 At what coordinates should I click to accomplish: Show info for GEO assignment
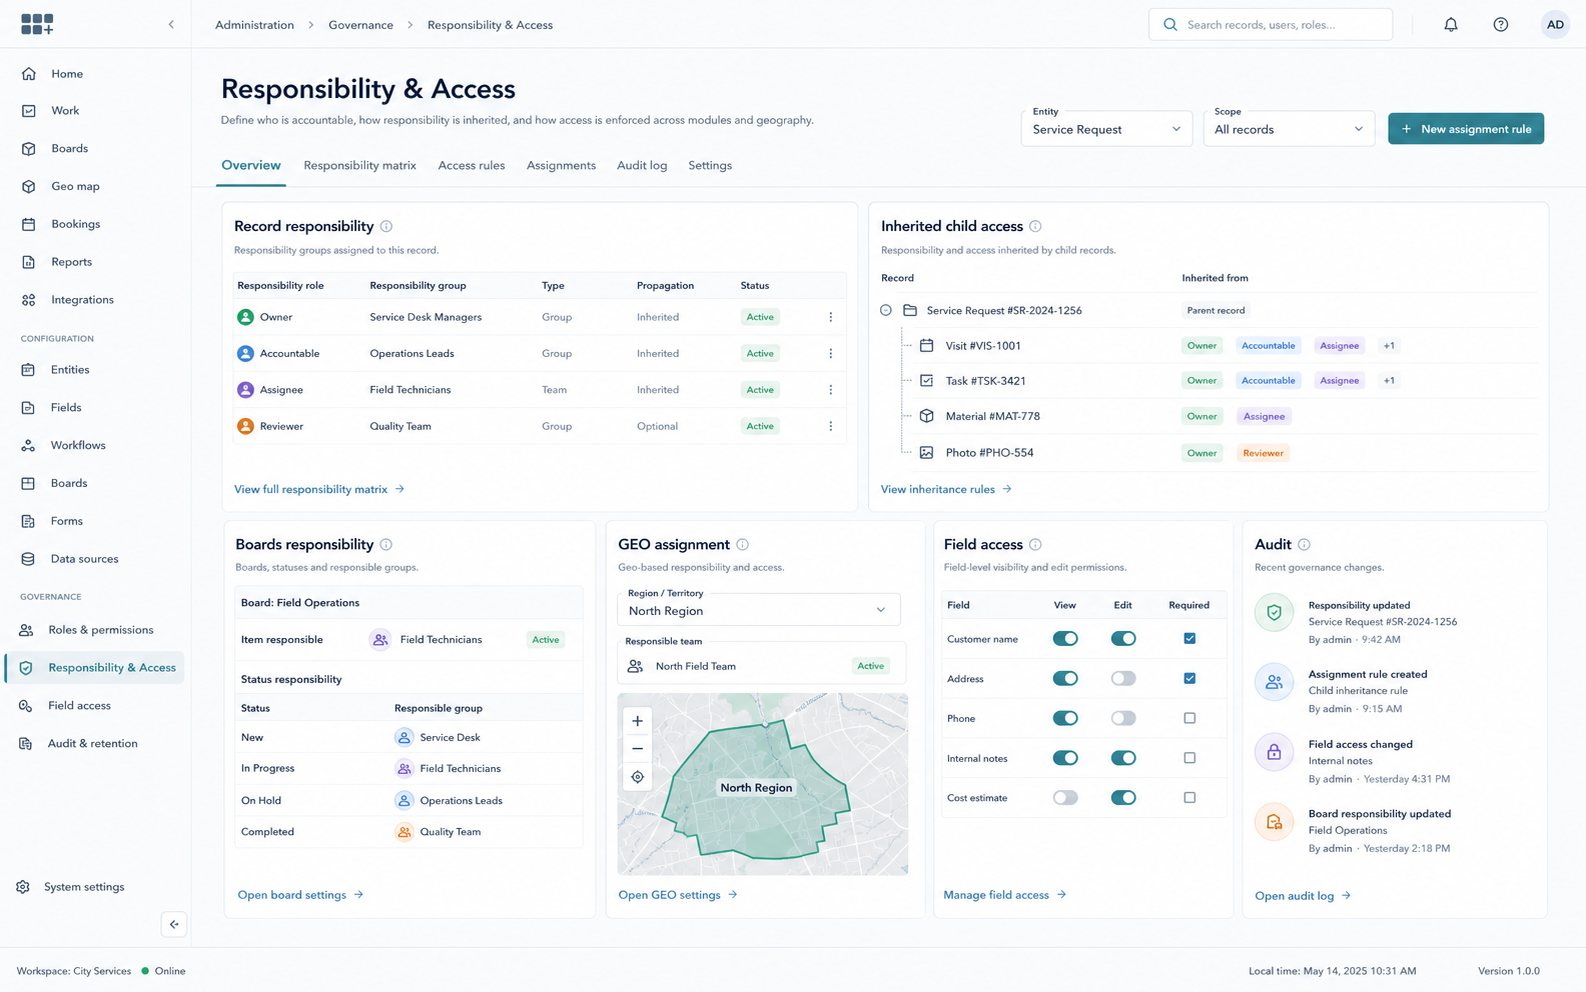(742, 545)
